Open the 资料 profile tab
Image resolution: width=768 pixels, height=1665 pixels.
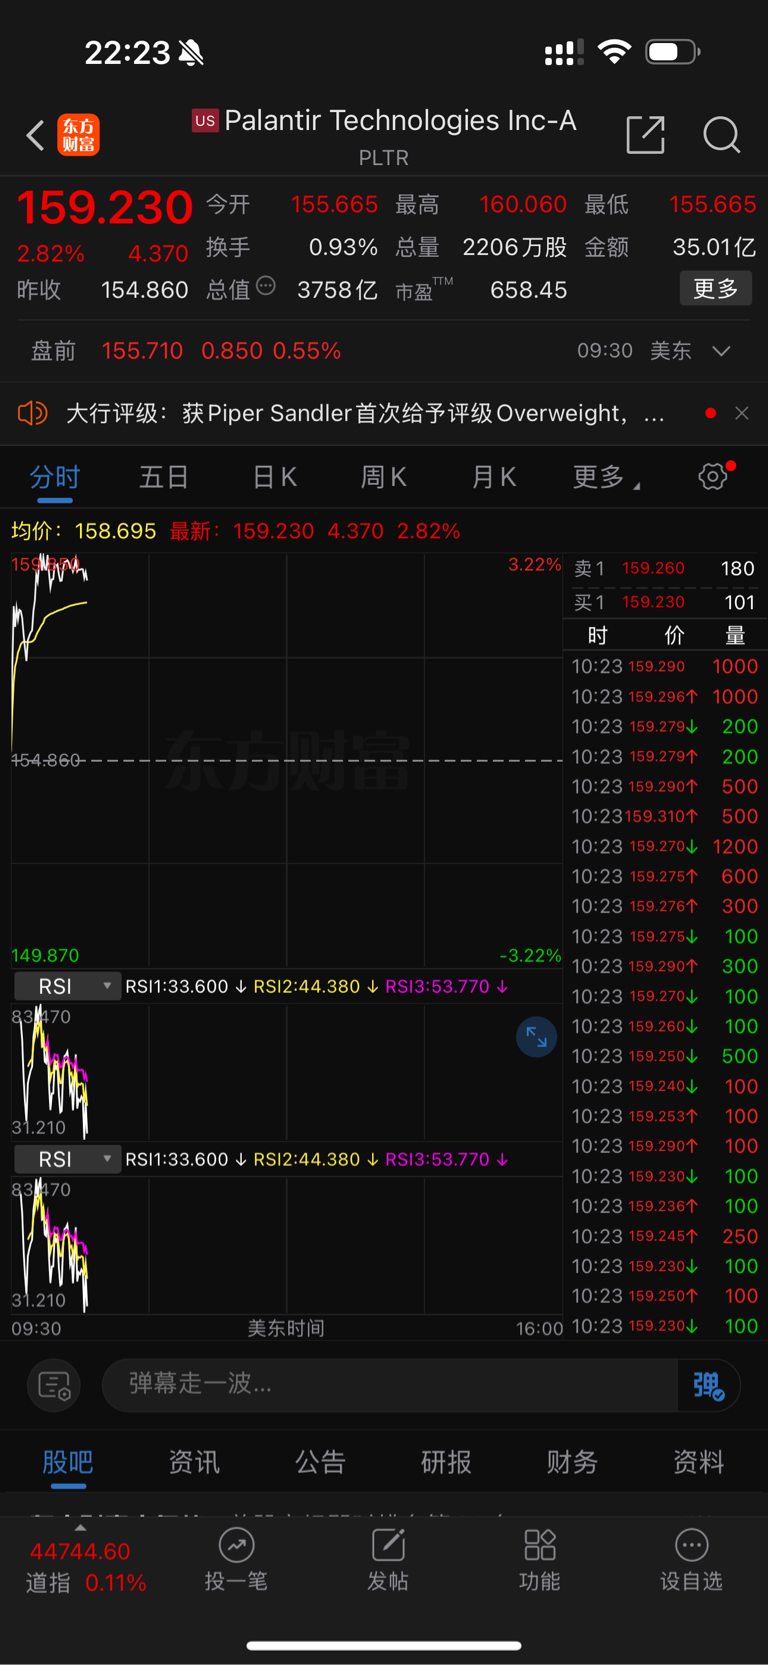[x=698, y=1462]
